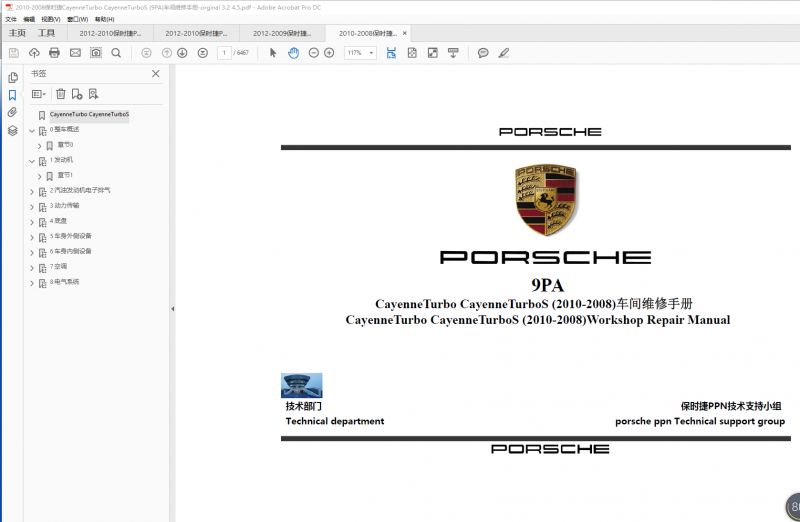The width and height of the screenshot is (800, 522).
Task: Jump to last page icon
Action: (203, 53)
